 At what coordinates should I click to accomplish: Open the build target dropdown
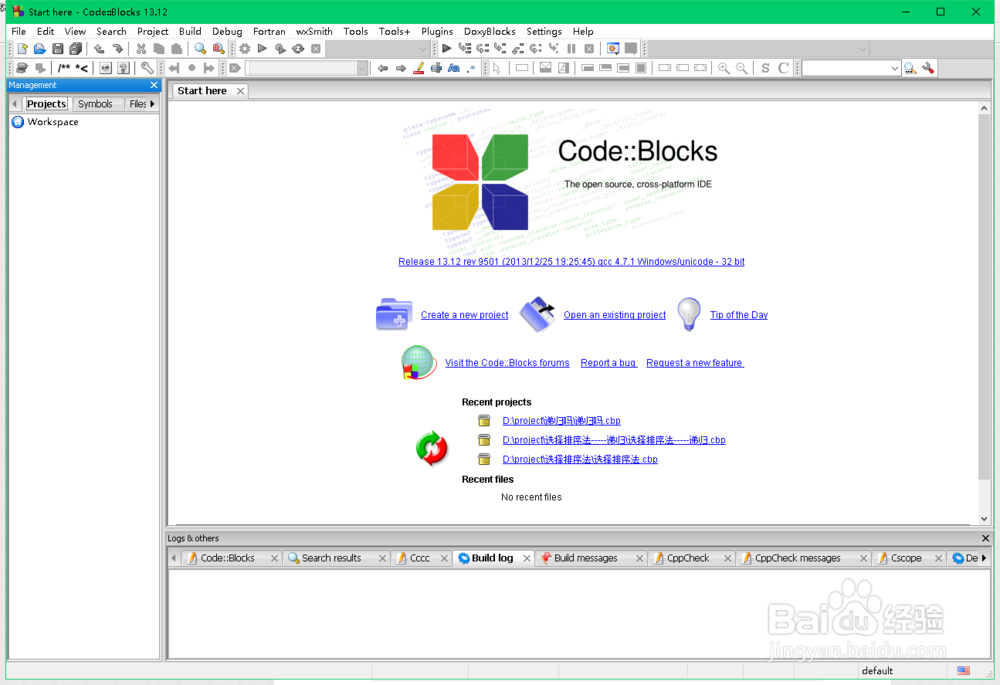click(378, 48)
